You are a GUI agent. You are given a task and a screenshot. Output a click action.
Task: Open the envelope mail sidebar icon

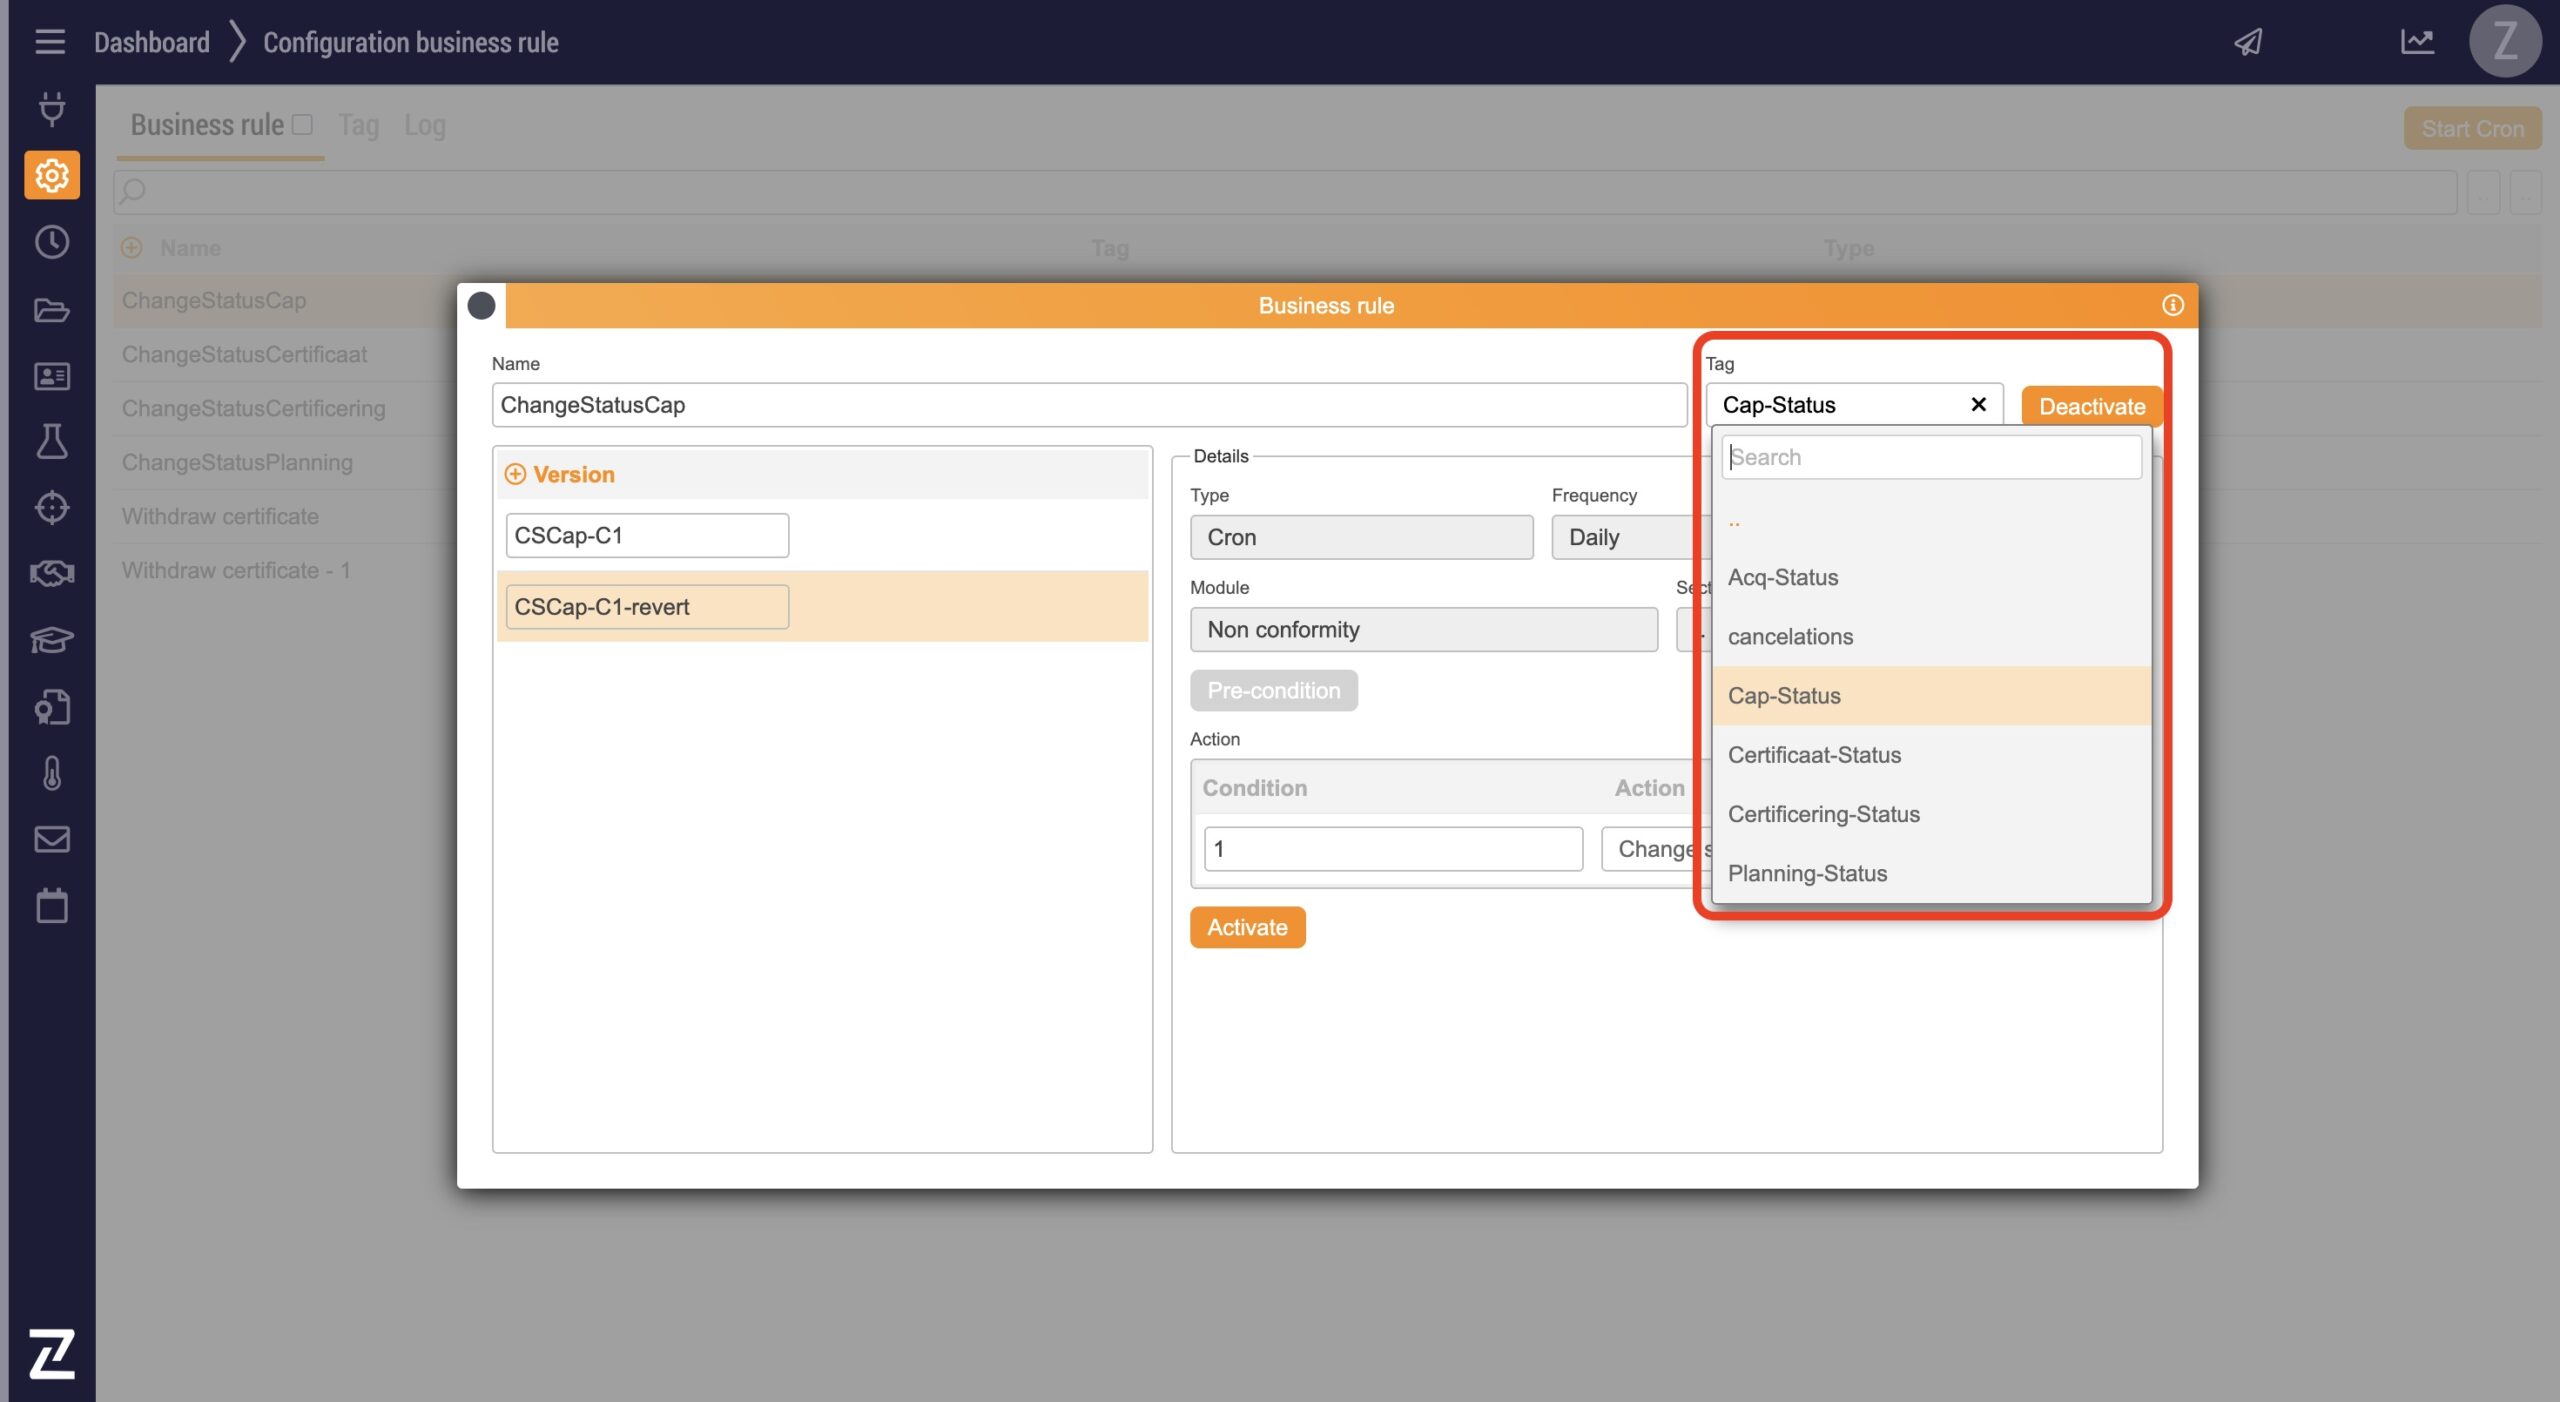[x=52, y=839]
